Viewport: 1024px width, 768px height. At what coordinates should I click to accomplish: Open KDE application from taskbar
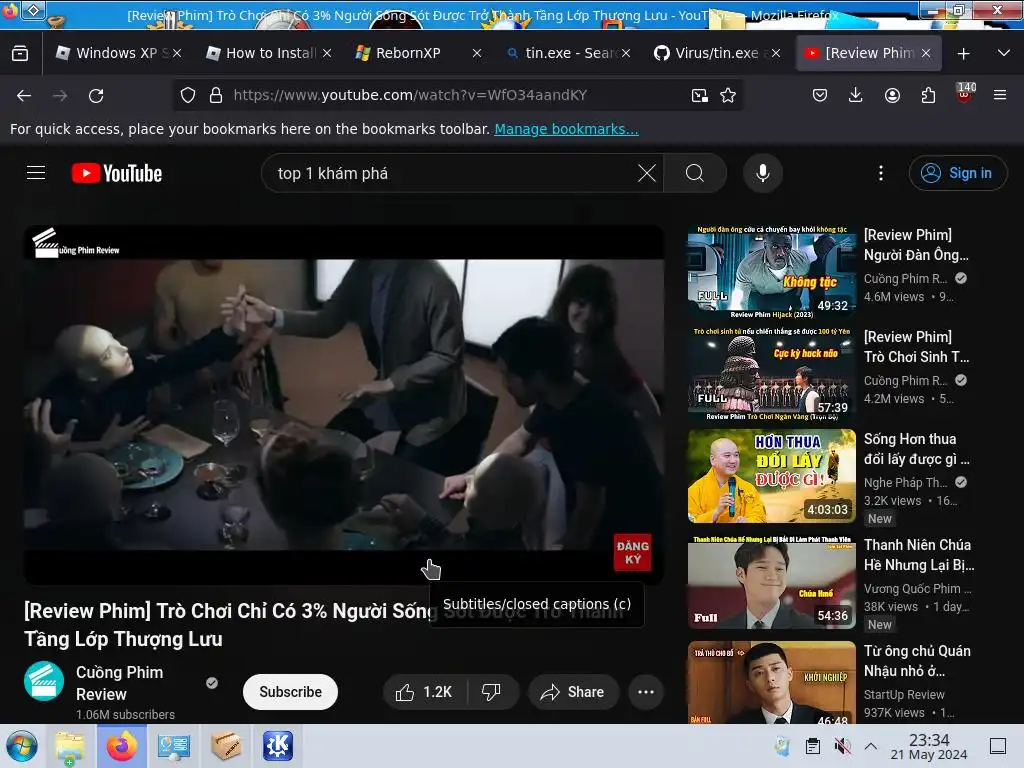[278, 746]
